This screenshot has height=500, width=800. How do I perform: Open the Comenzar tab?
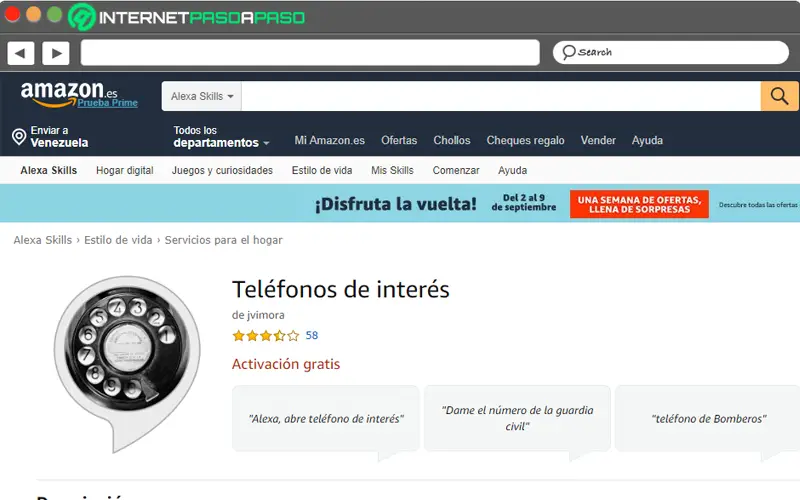pyautogui.click(x=456, y=170)
